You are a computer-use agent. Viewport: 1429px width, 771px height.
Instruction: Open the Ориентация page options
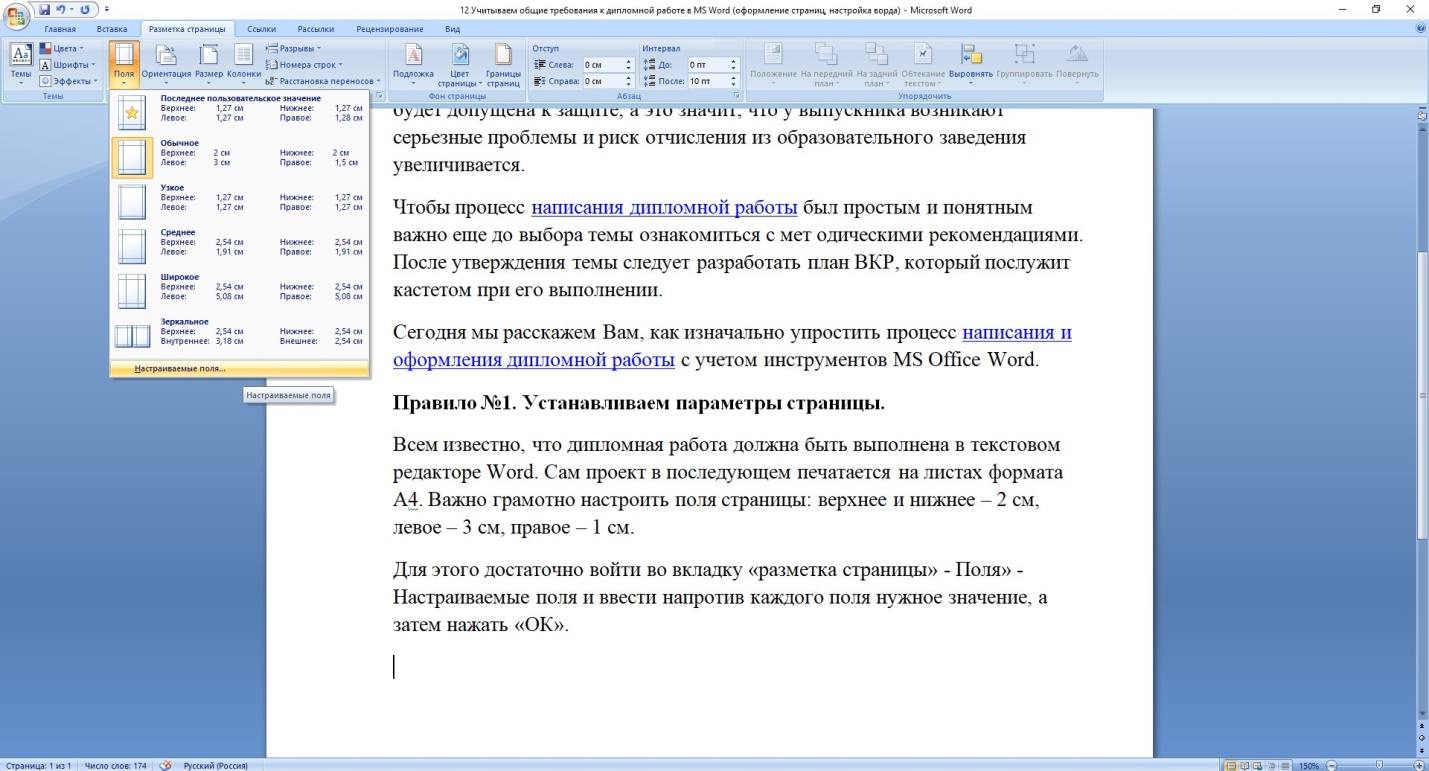166,64
